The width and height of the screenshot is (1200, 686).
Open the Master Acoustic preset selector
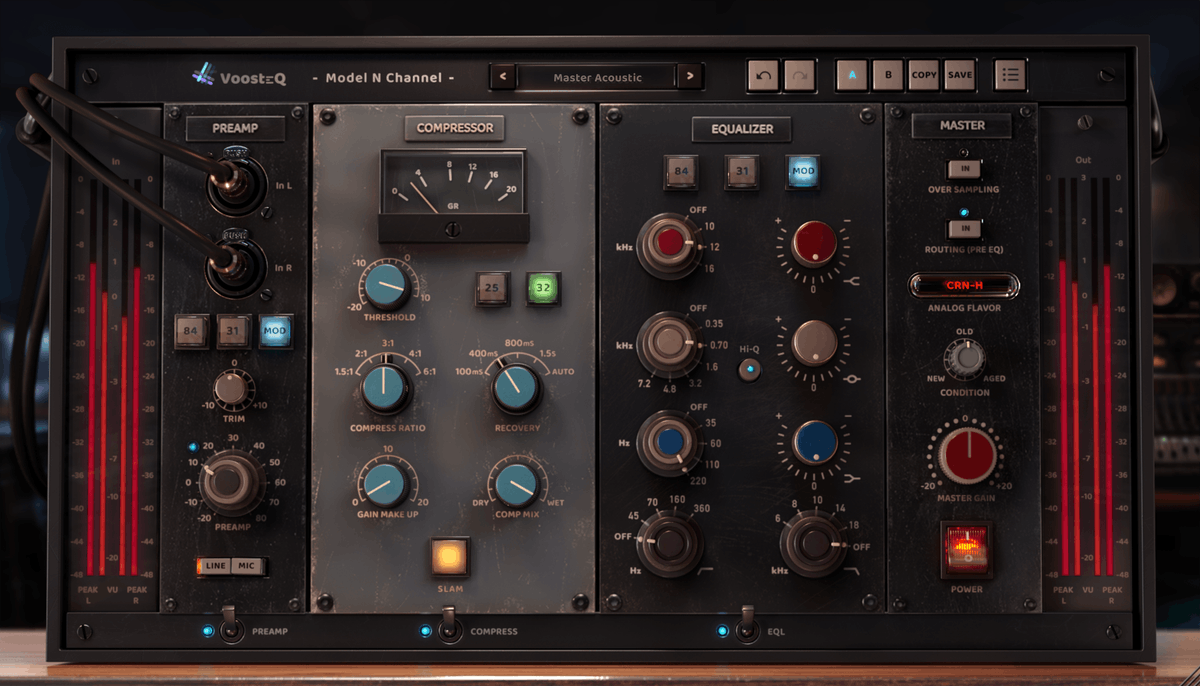tap(596, 77)
